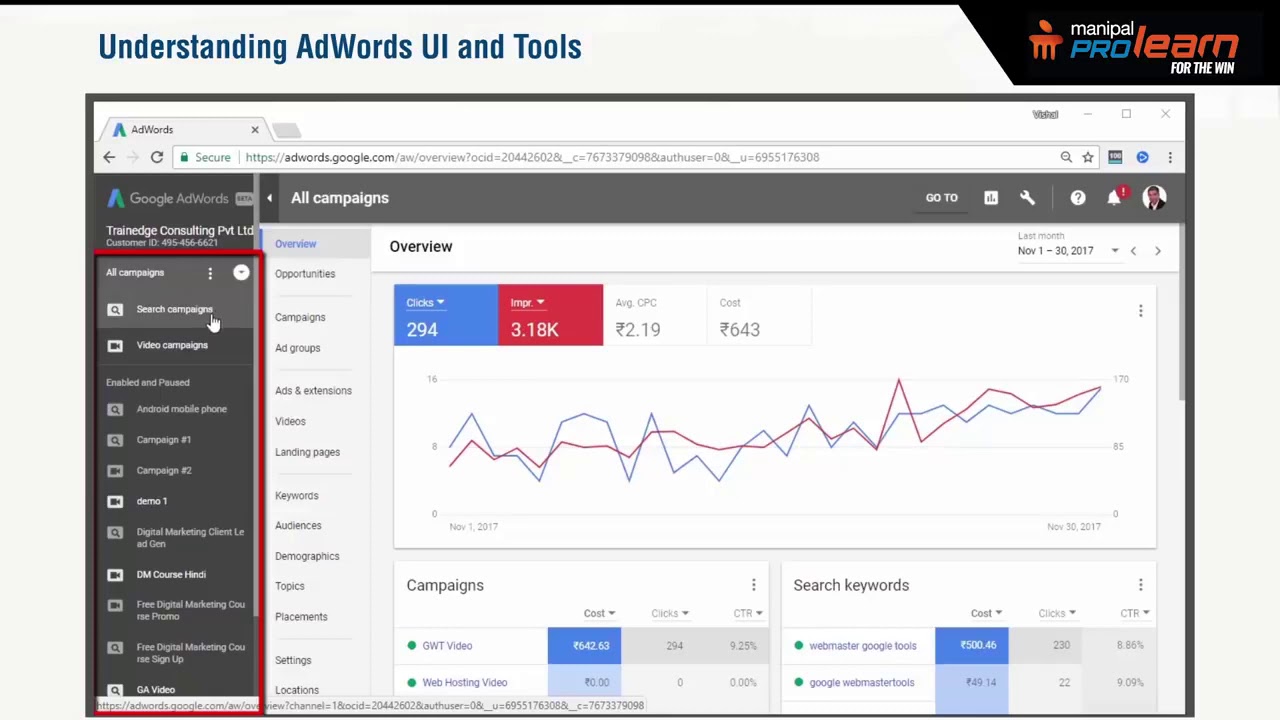Open Search keywords CTR column dropdown
Image resolution: width=1280 pixels, height=720 pixels.
point(1134,613)
